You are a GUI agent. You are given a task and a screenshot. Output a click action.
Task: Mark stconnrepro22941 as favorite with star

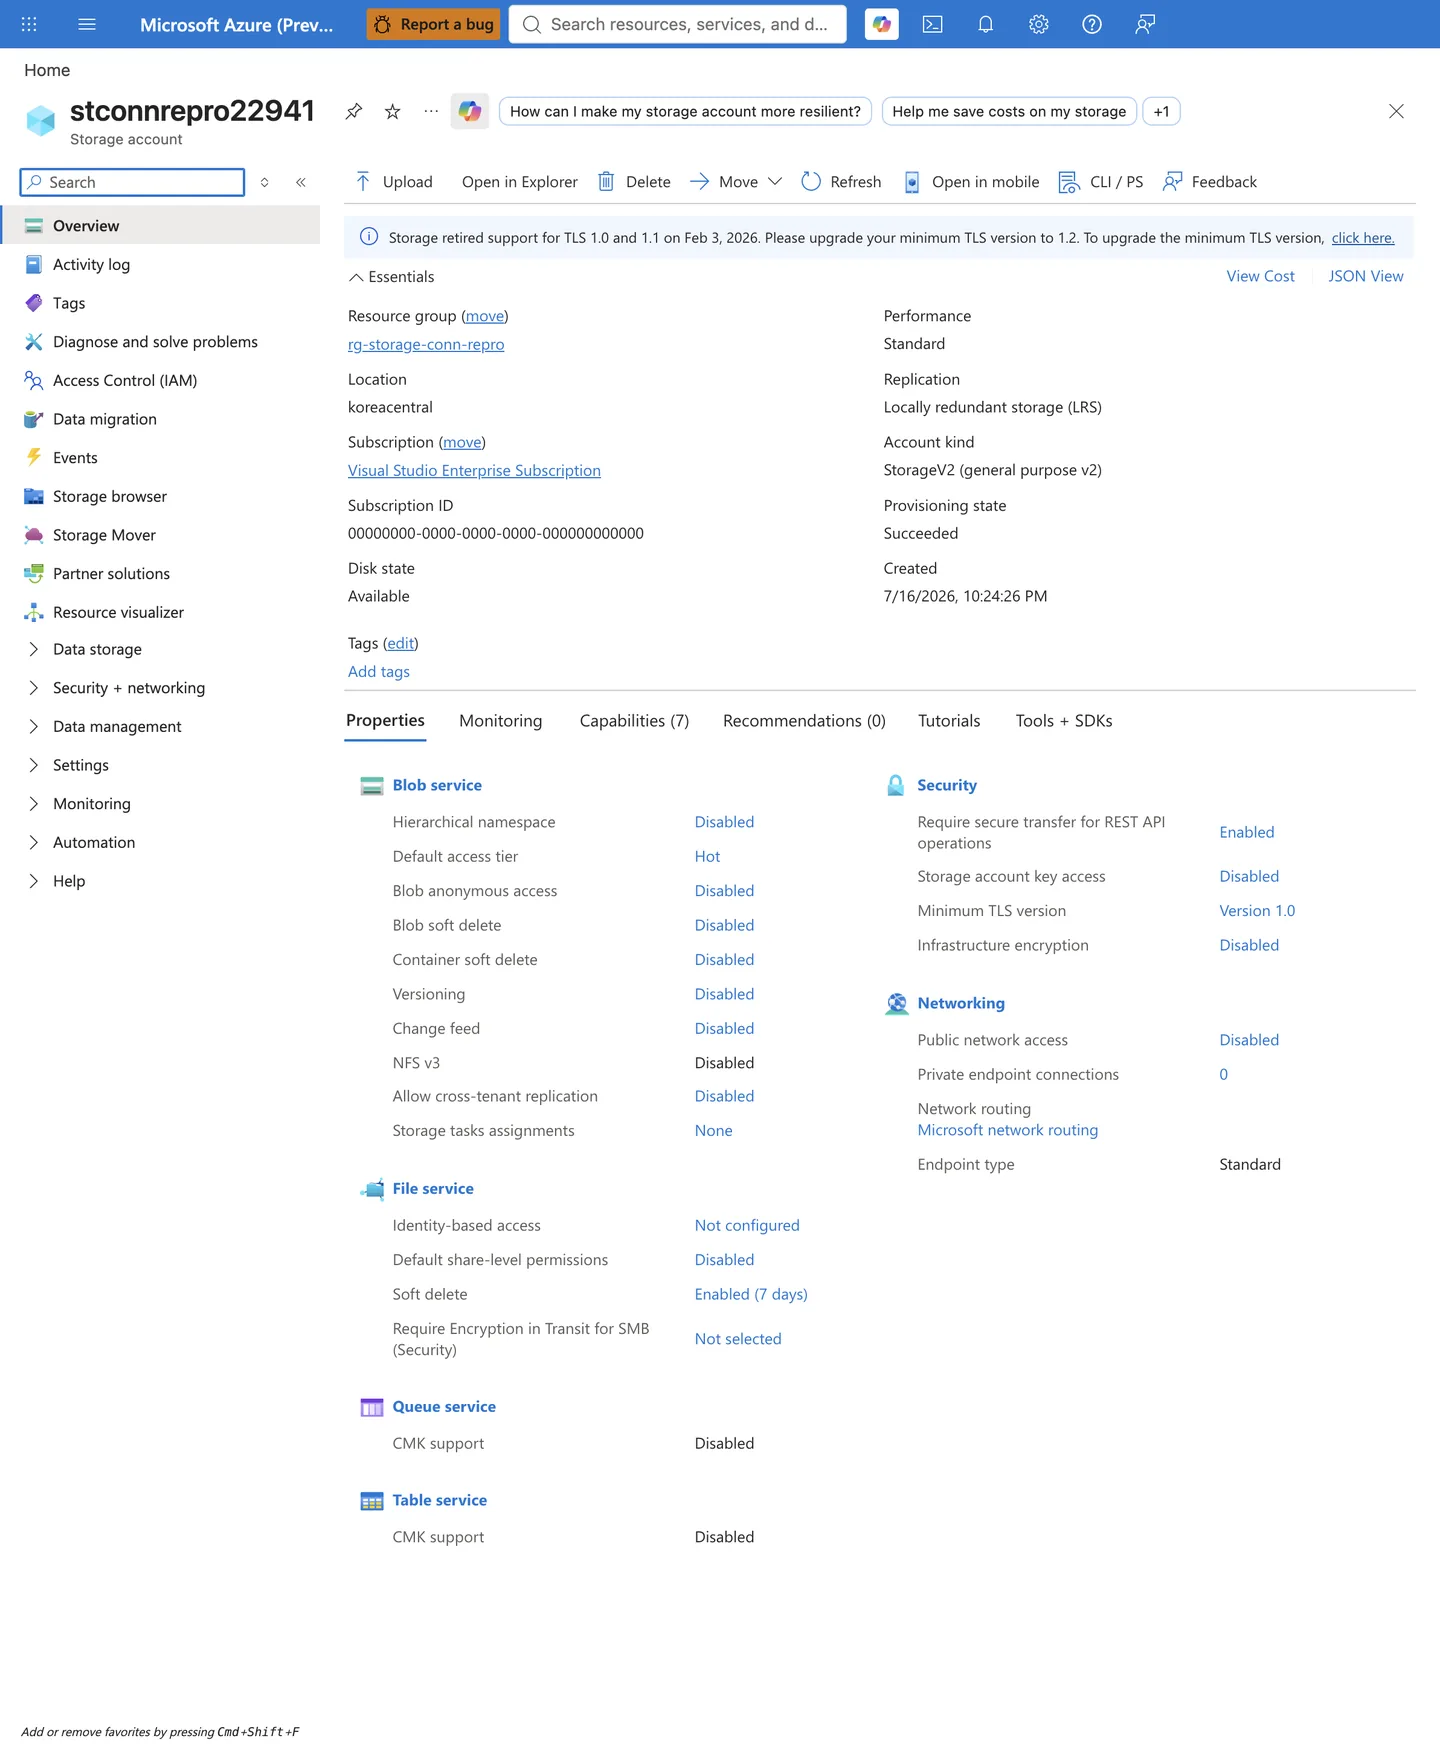coord(392,111)
